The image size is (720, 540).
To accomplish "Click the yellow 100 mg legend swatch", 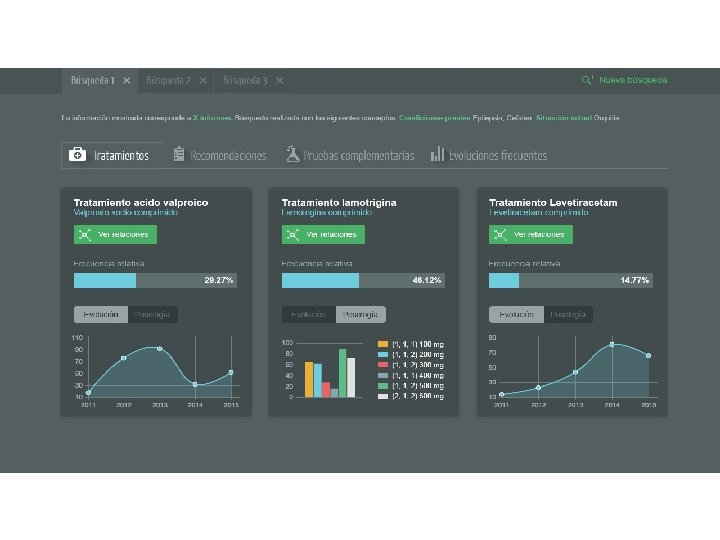I will [383, 344].
